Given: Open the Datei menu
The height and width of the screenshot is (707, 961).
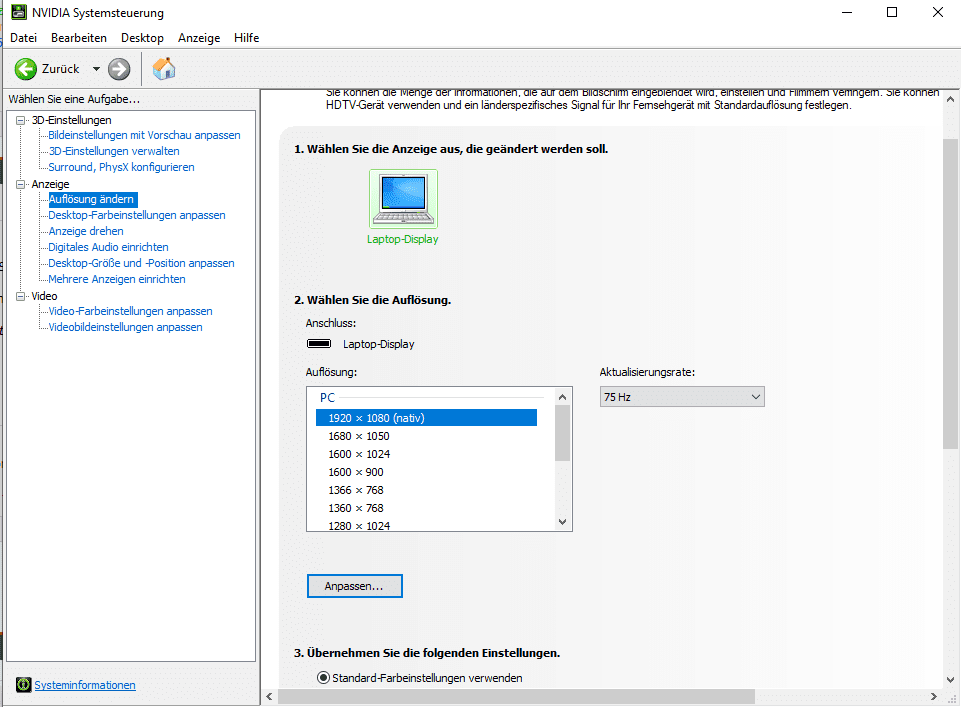Looking at the screenshot, I should 23,38.
